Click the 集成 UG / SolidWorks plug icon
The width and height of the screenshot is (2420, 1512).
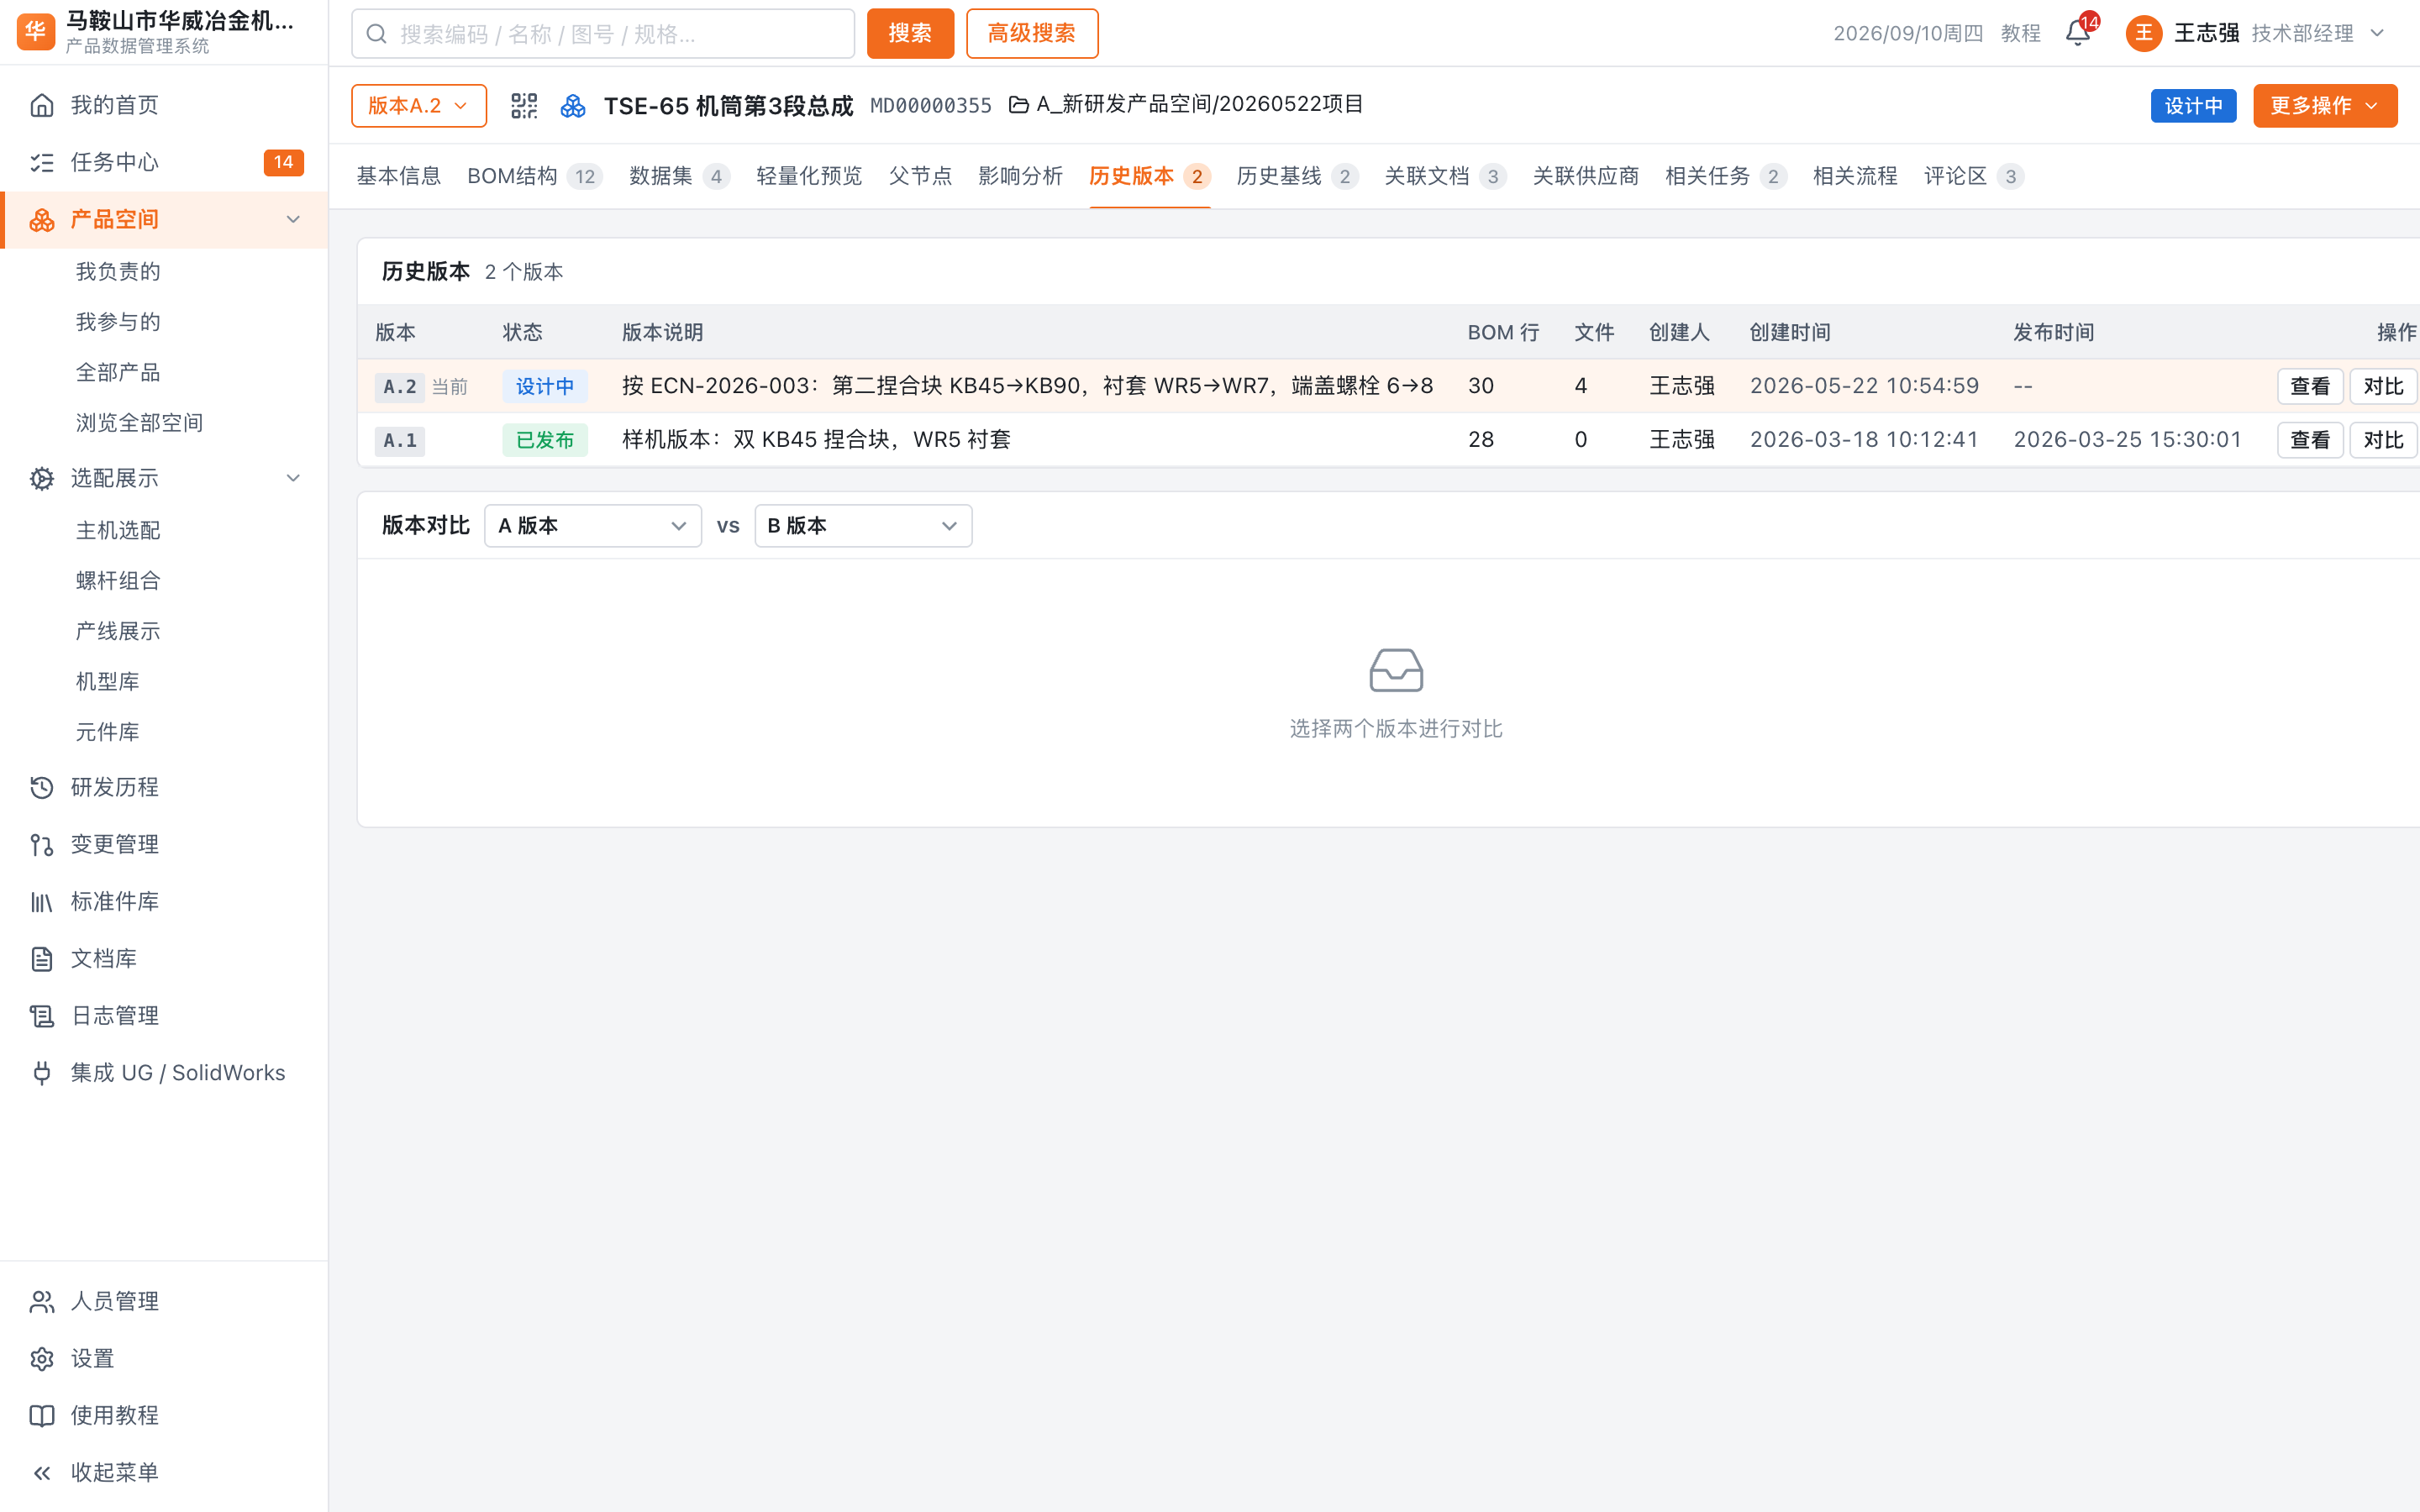[x=42, y=1072]
